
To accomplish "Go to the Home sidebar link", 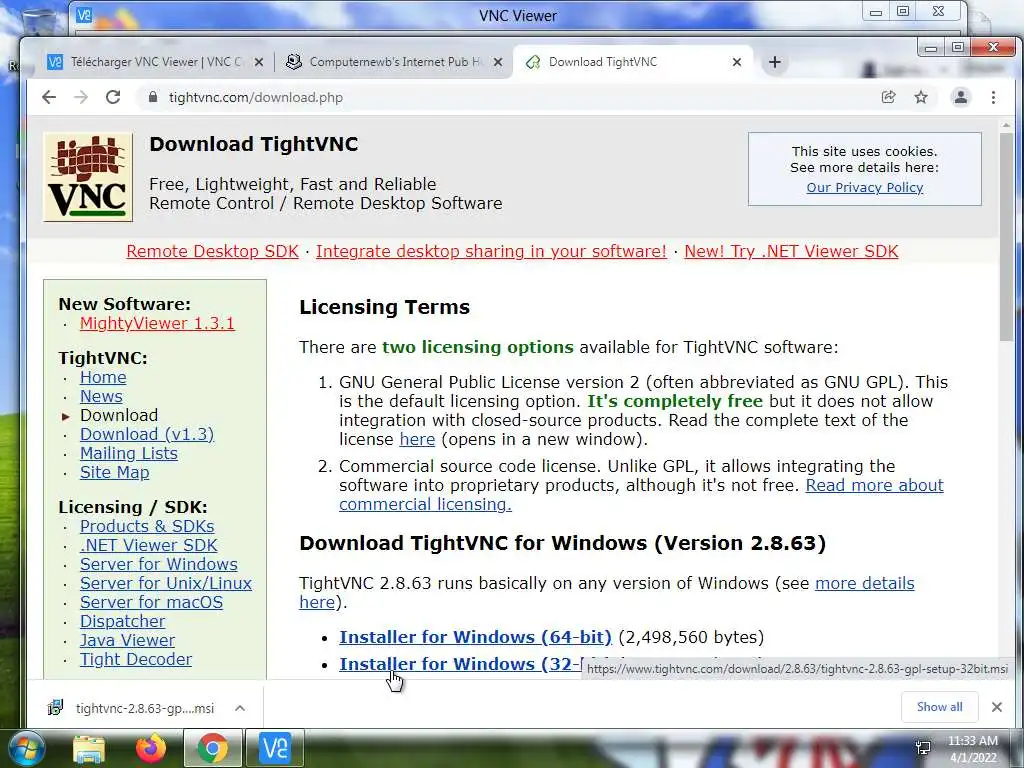I will tap(103, 377).
